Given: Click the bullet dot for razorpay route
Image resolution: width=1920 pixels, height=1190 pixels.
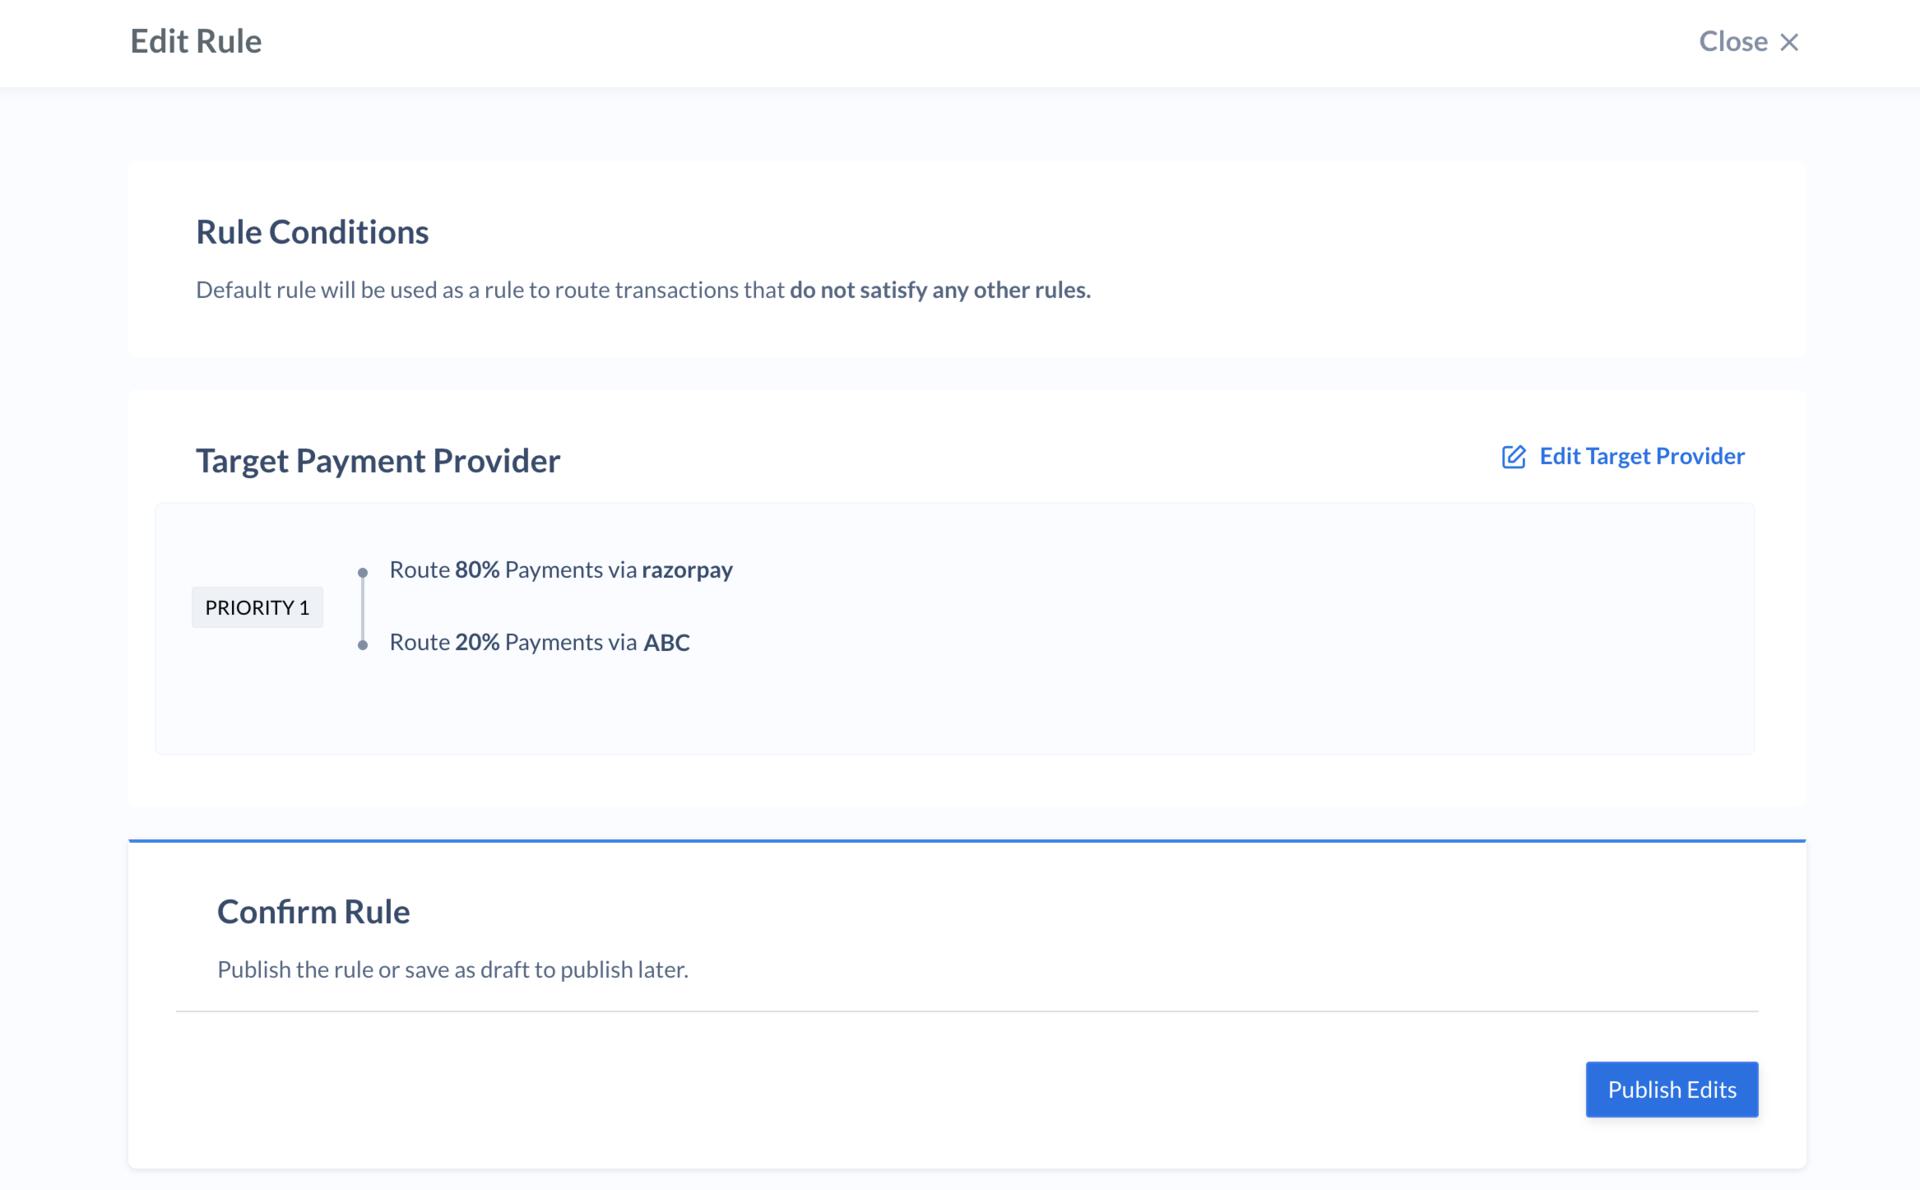Looking at the screenshot, I should pyautogui.click(x=363, y=573).
